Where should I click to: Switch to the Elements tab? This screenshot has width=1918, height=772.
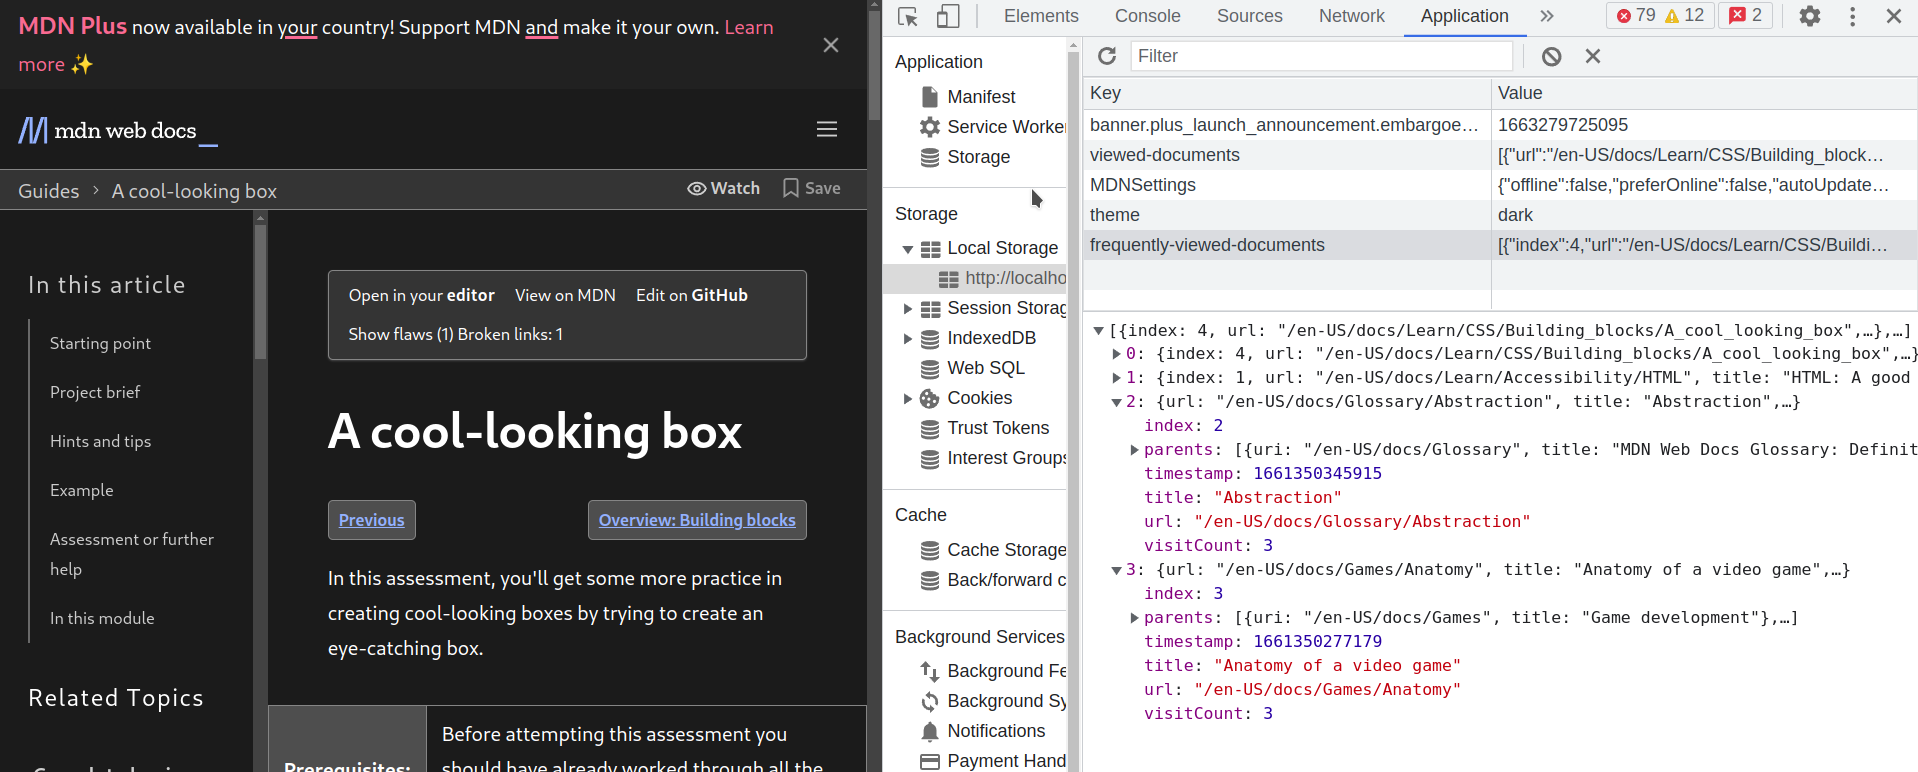point(1041,16)
